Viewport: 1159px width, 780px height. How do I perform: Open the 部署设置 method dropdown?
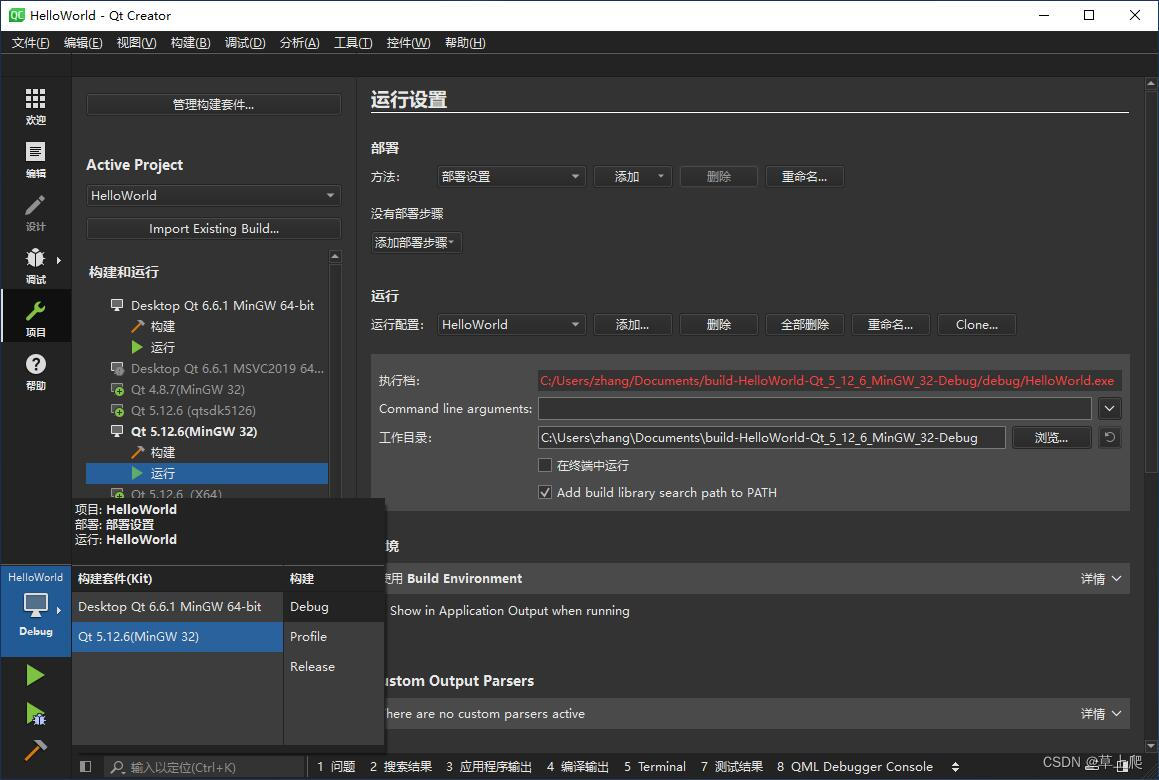pos(510,176)
